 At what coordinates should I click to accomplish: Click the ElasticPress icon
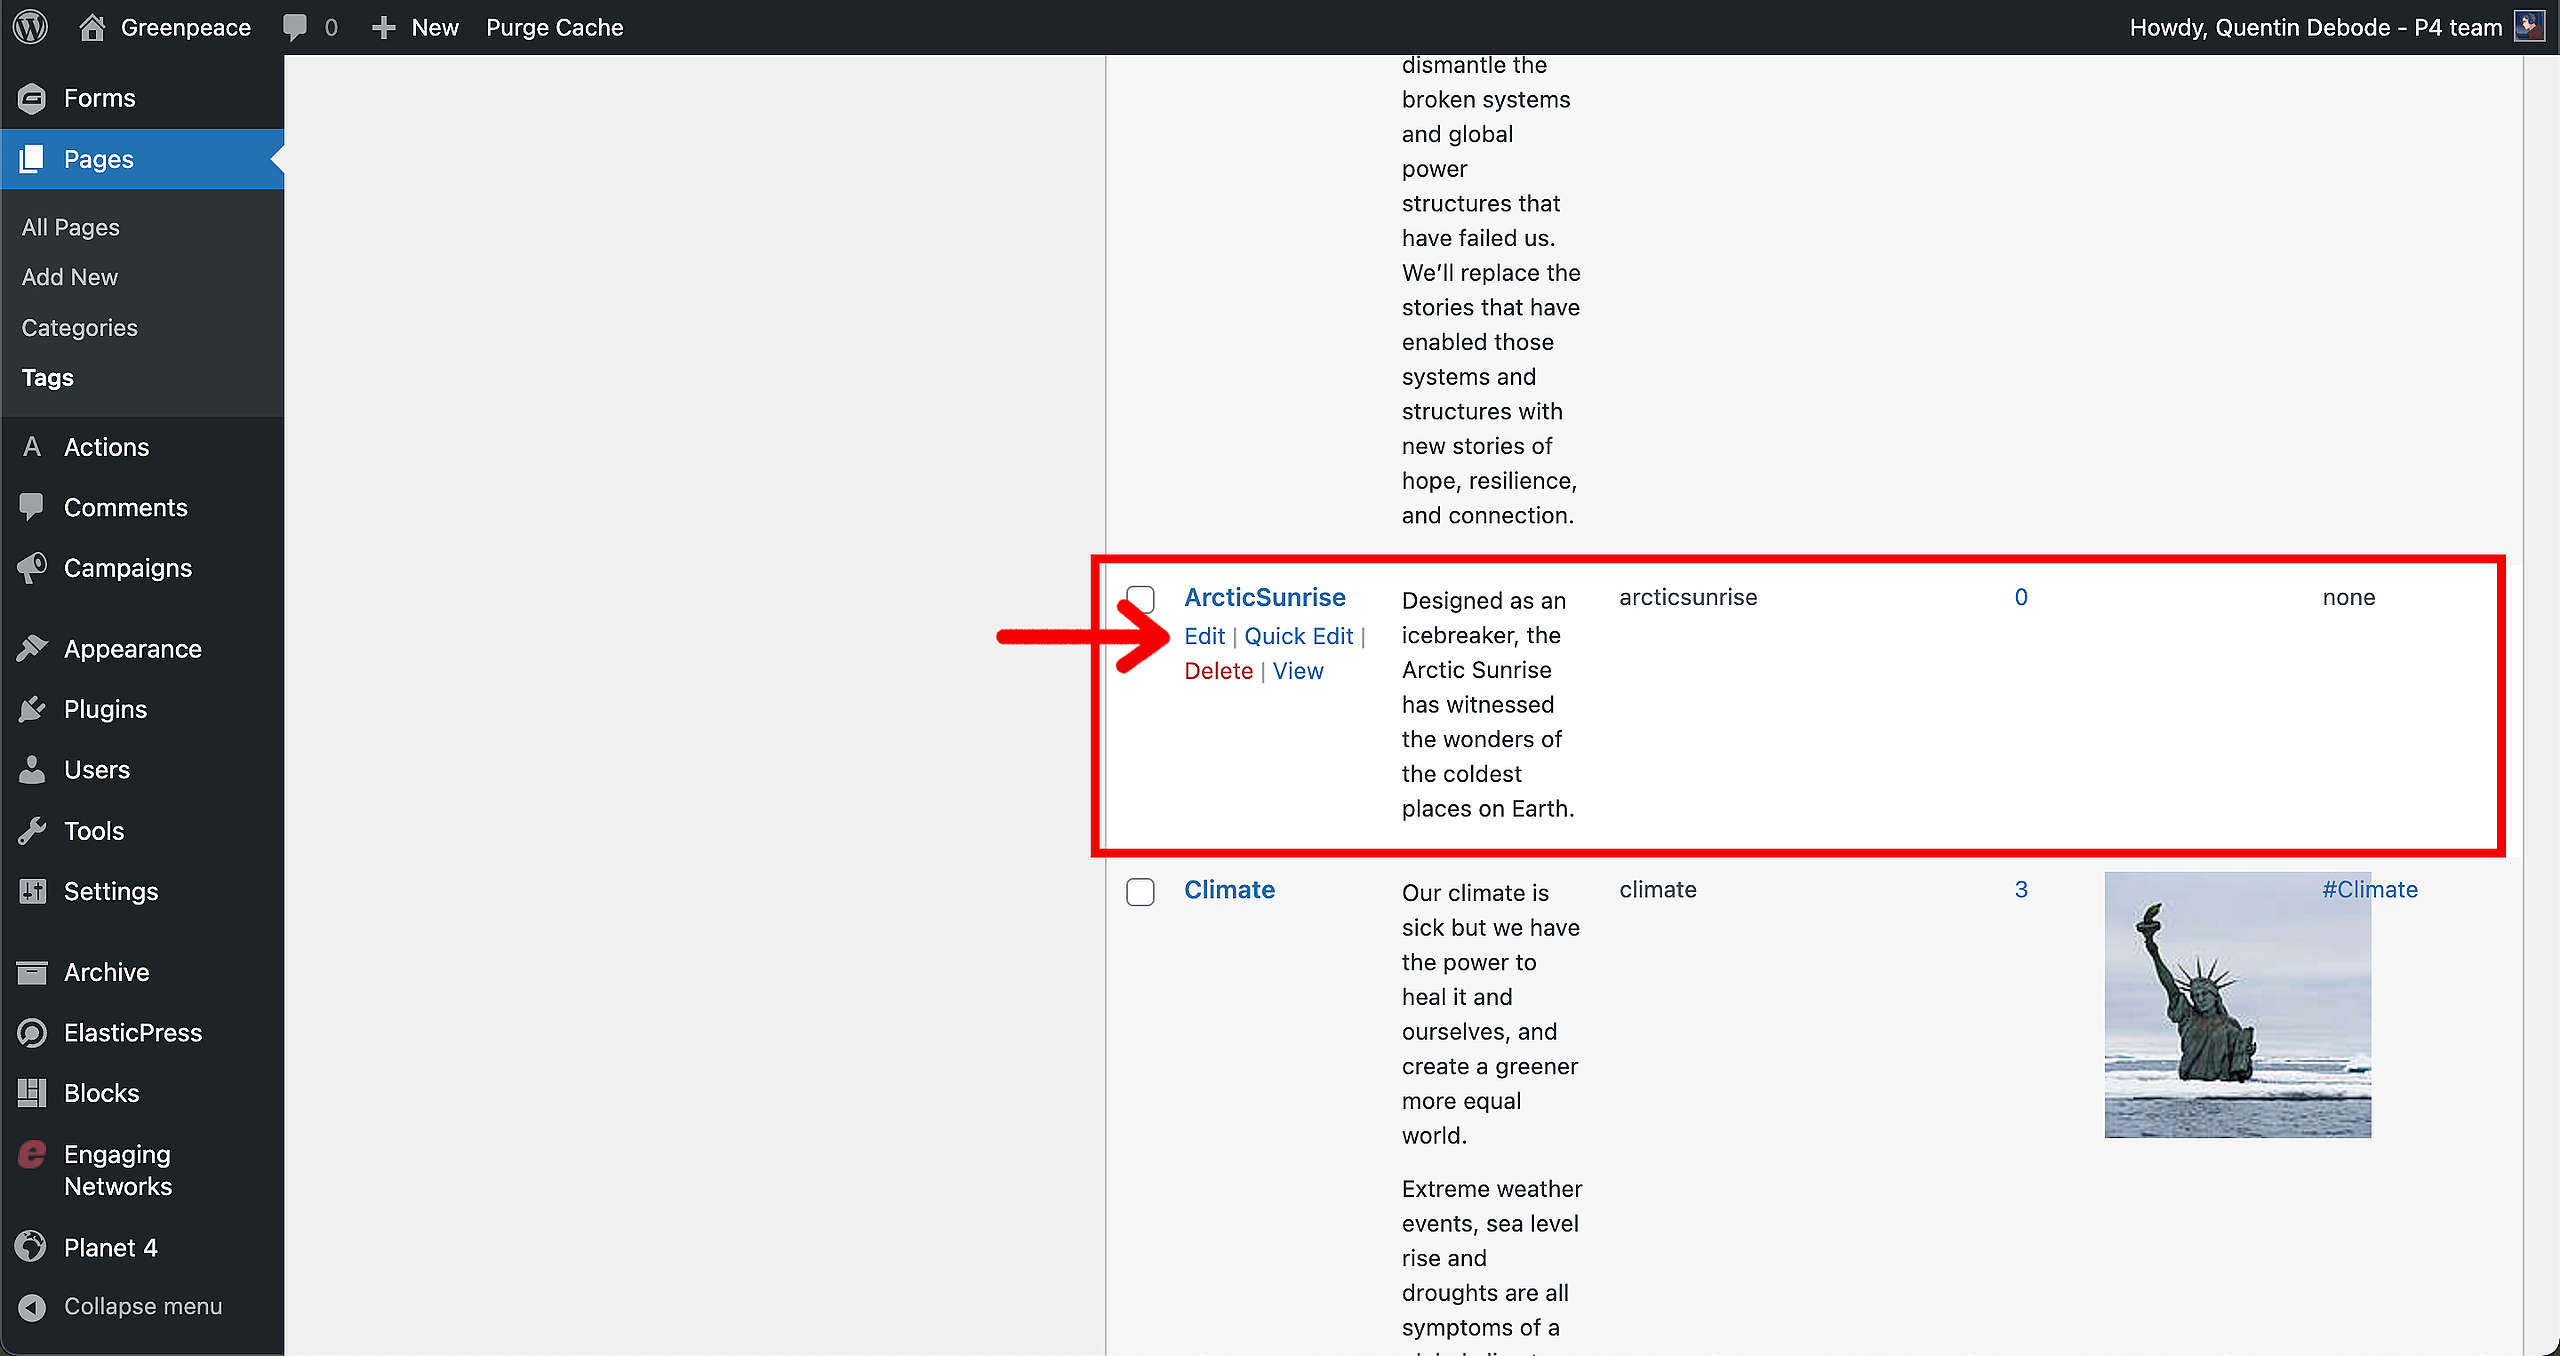click(32, 1032)
